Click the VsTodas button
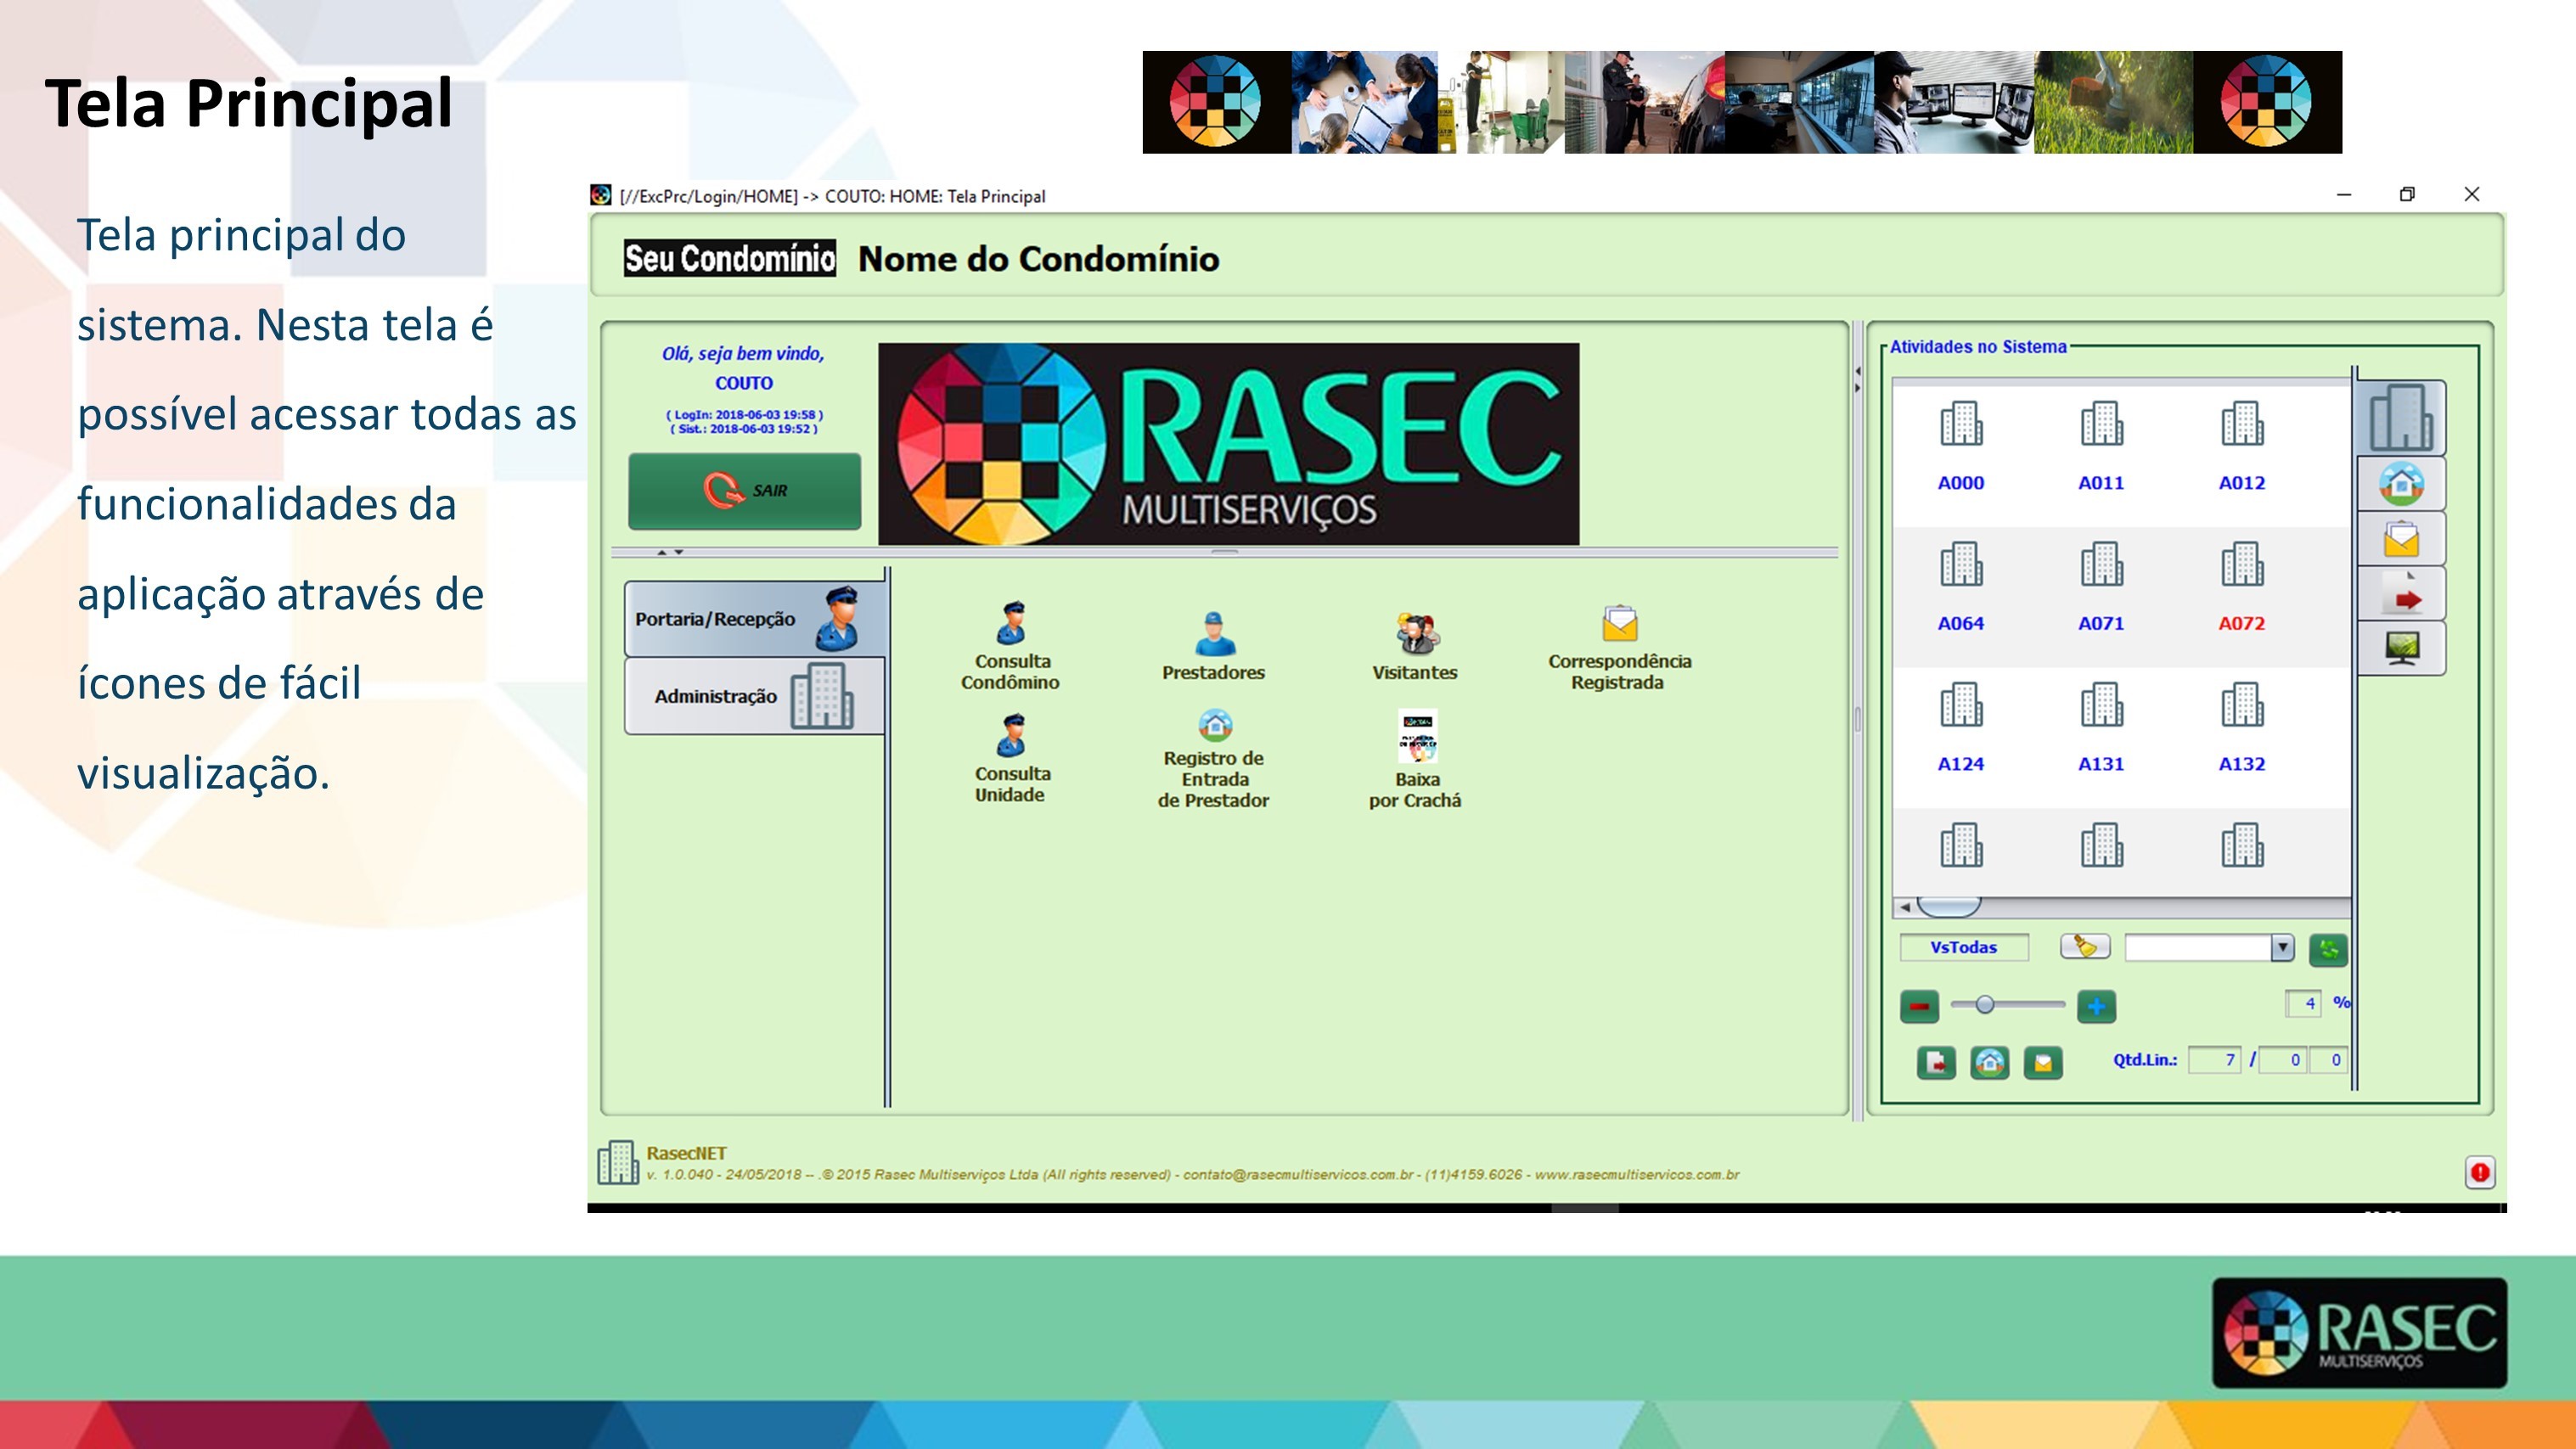 (1963, 947)
